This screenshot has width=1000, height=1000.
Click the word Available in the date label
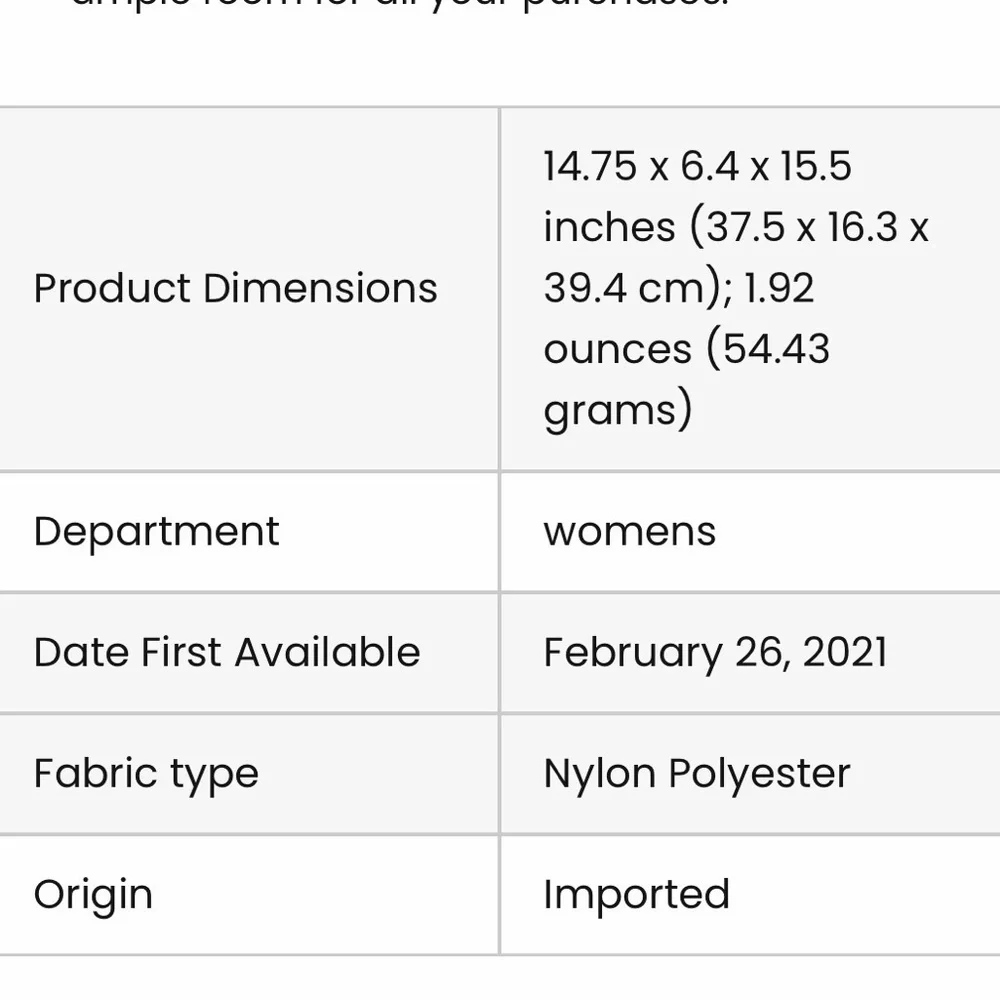pos(327,652)
